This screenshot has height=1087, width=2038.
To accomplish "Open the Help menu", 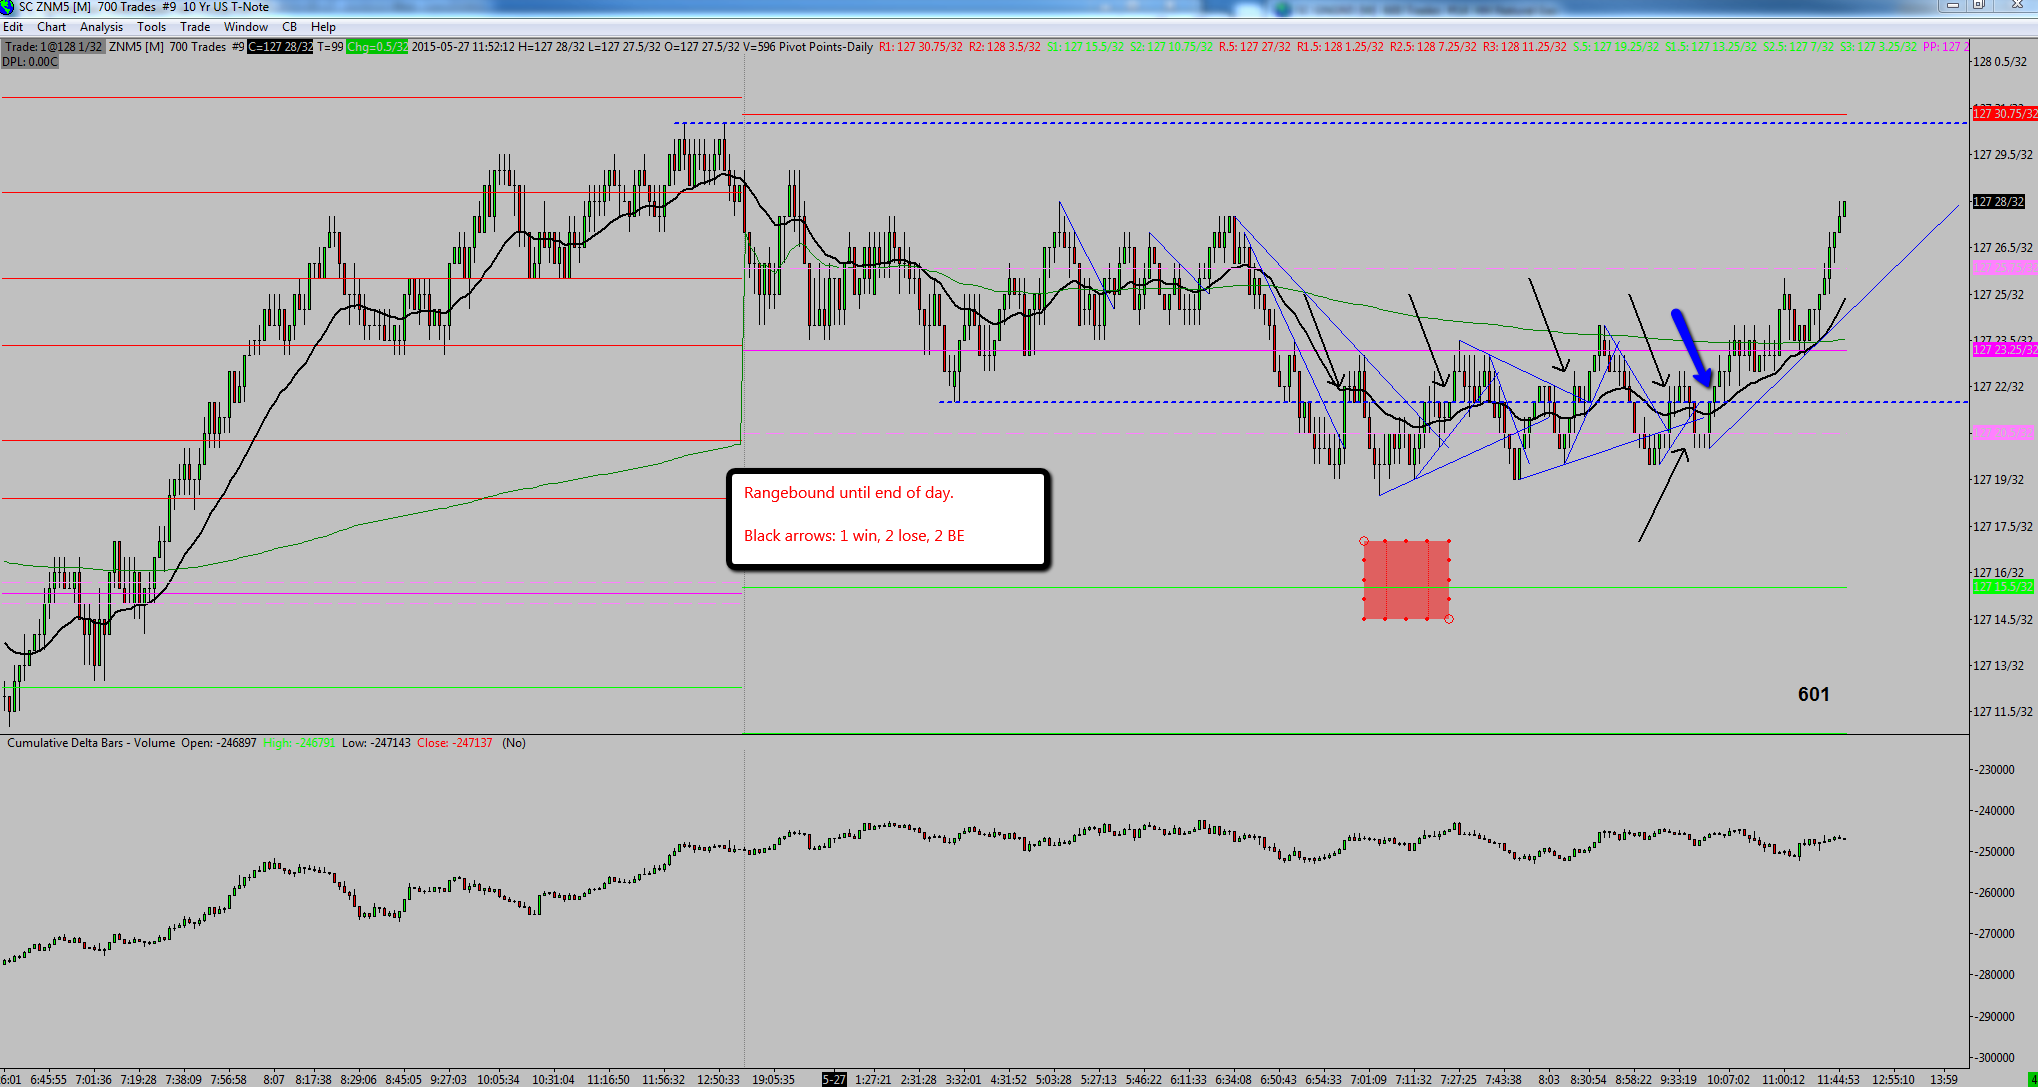I will tap(323, 27).
